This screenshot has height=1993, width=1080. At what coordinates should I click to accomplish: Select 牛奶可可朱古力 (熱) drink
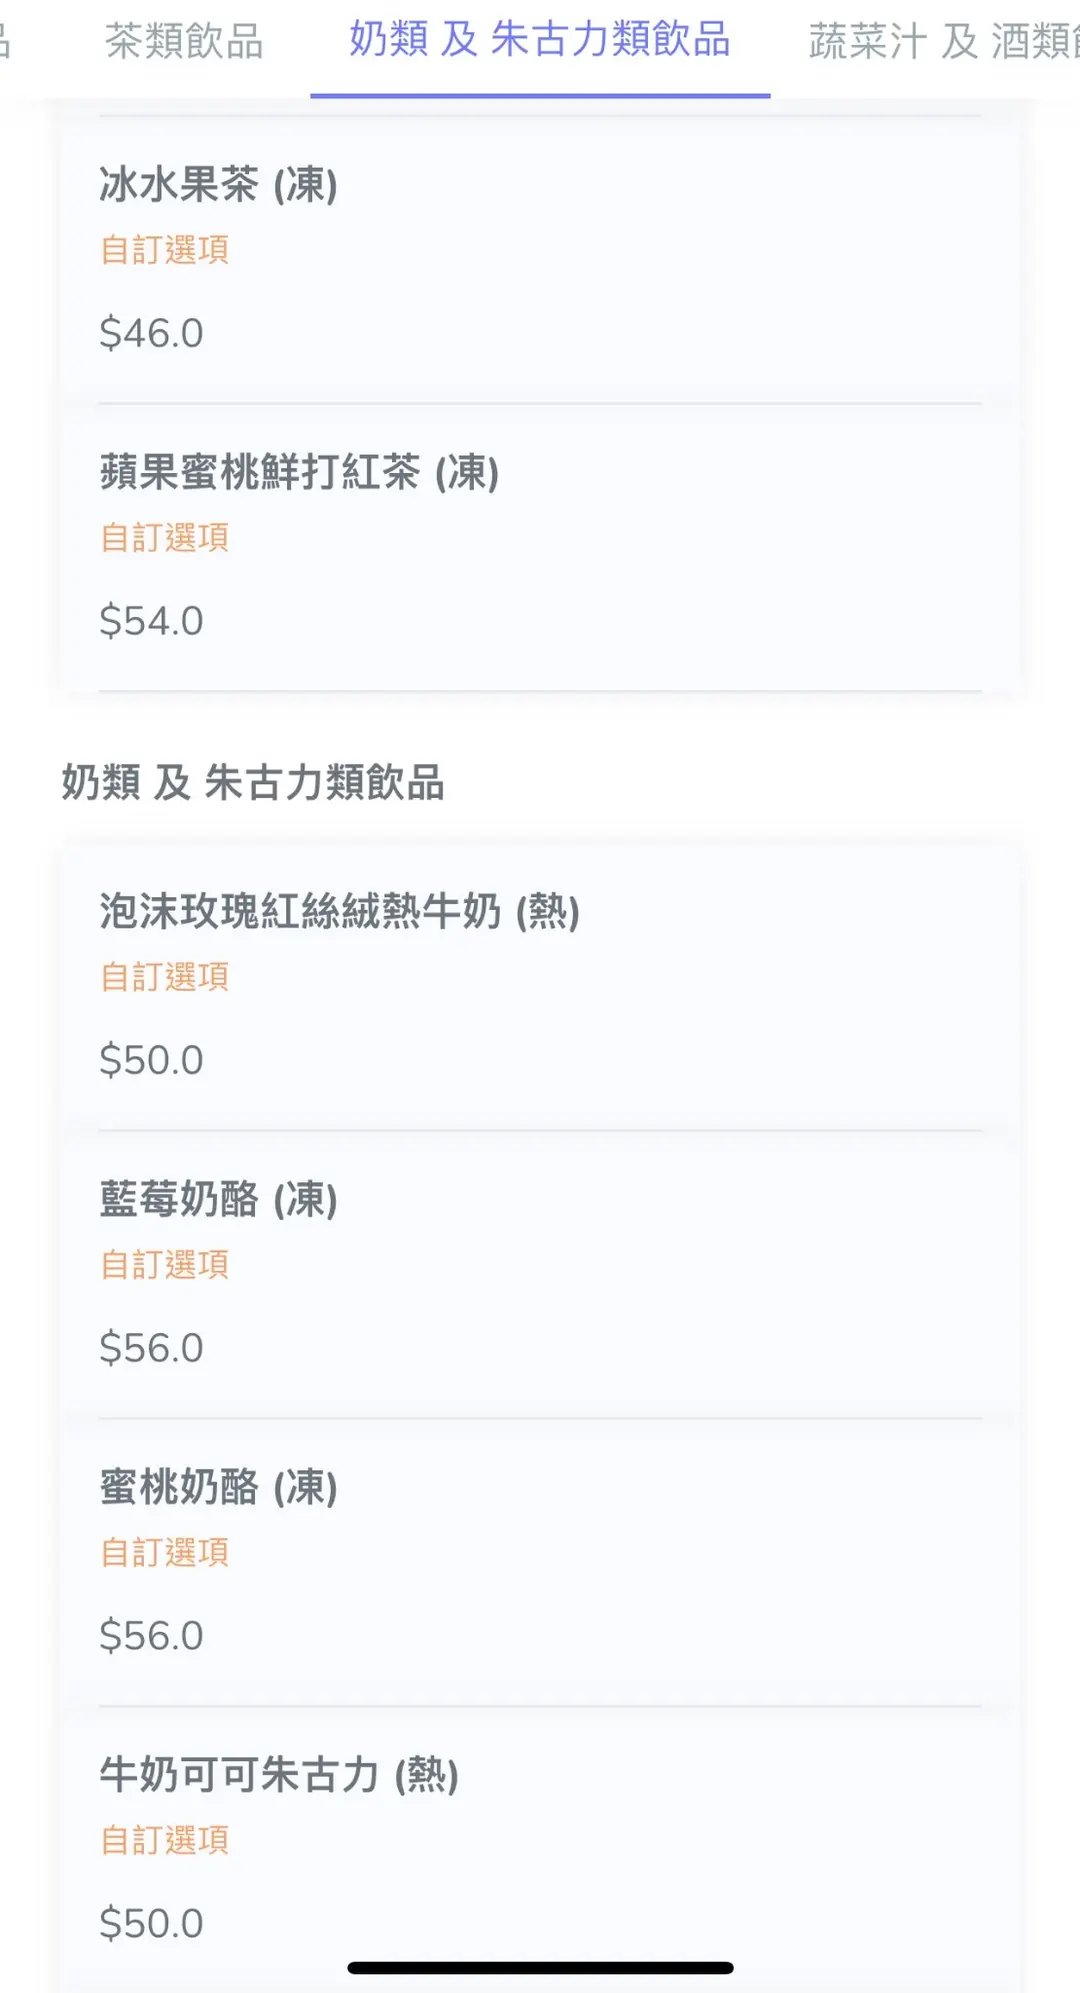click(279, 1776)
